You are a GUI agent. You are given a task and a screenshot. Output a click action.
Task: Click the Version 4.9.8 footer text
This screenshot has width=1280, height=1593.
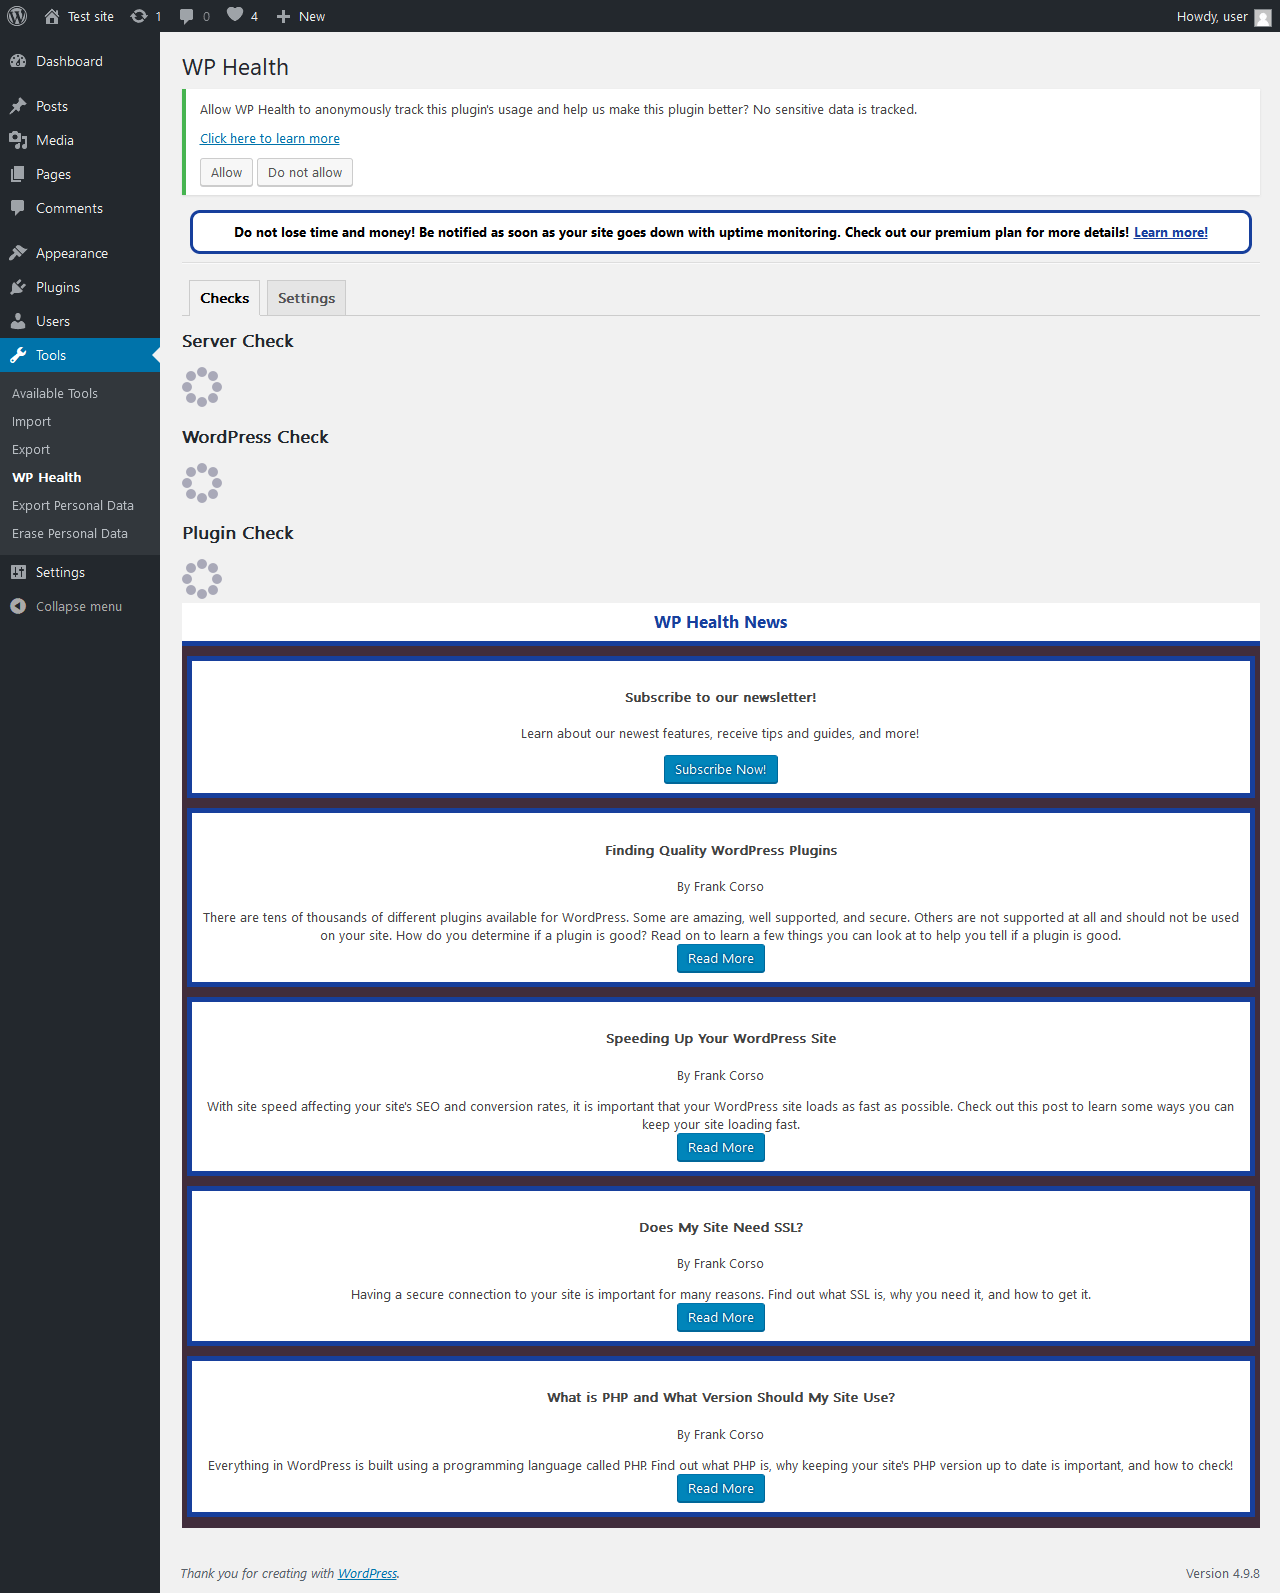click(x=1223, y=1573)
